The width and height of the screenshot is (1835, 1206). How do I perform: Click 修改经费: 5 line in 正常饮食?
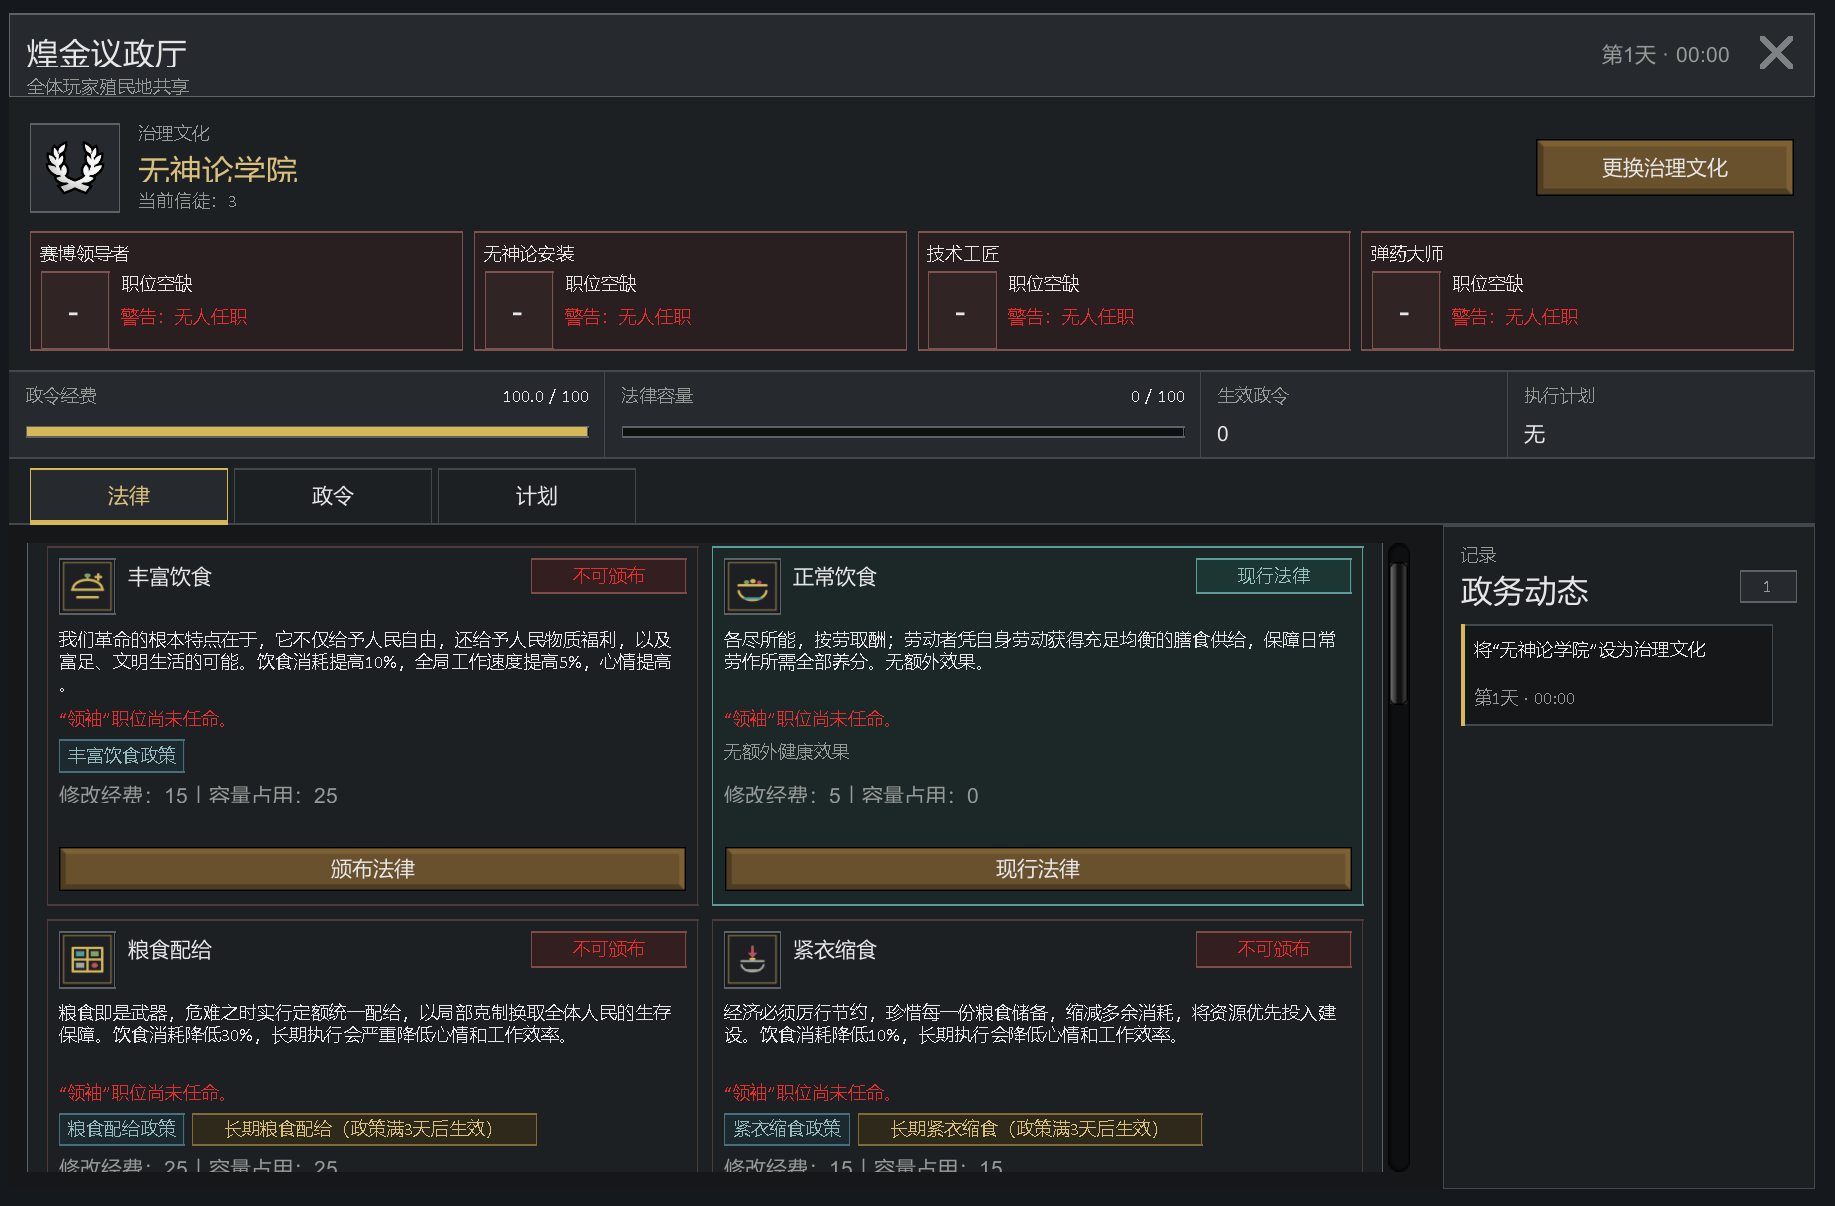pyautogui.click(x=851, y=796)
